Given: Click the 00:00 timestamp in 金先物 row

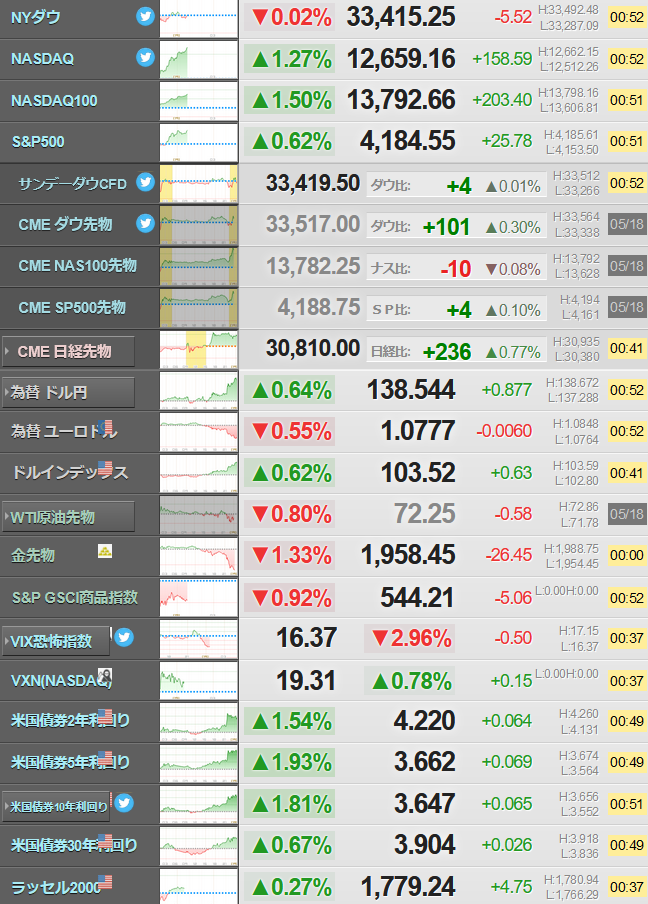Looking at the screenshot, I should 627,555.
